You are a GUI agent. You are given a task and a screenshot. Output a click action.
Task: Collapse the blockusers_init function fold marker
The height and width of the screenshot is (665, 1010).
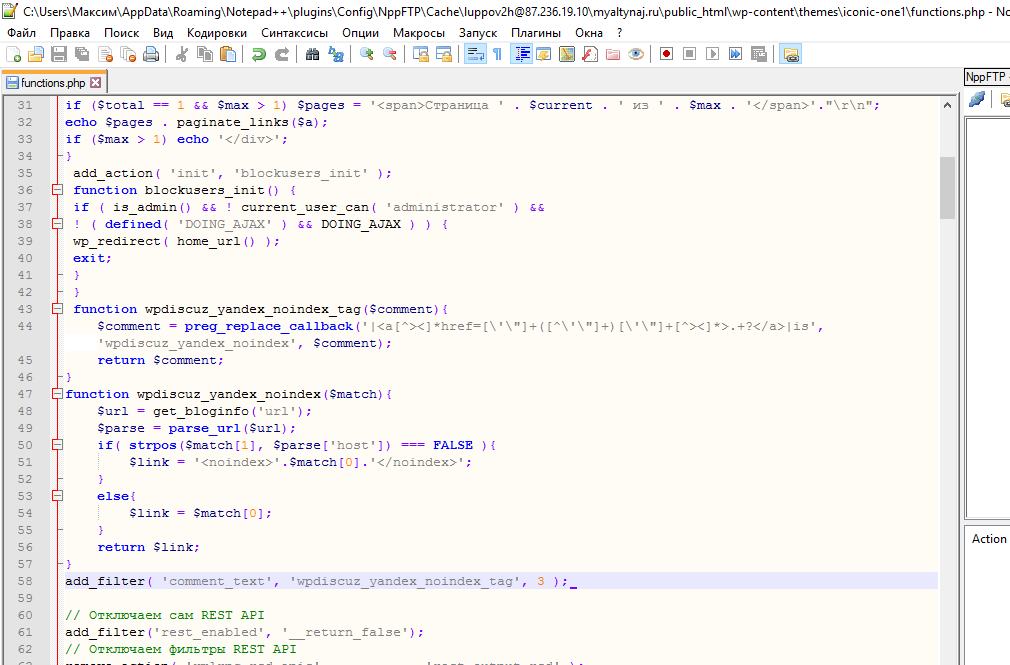tap(57, 190)
